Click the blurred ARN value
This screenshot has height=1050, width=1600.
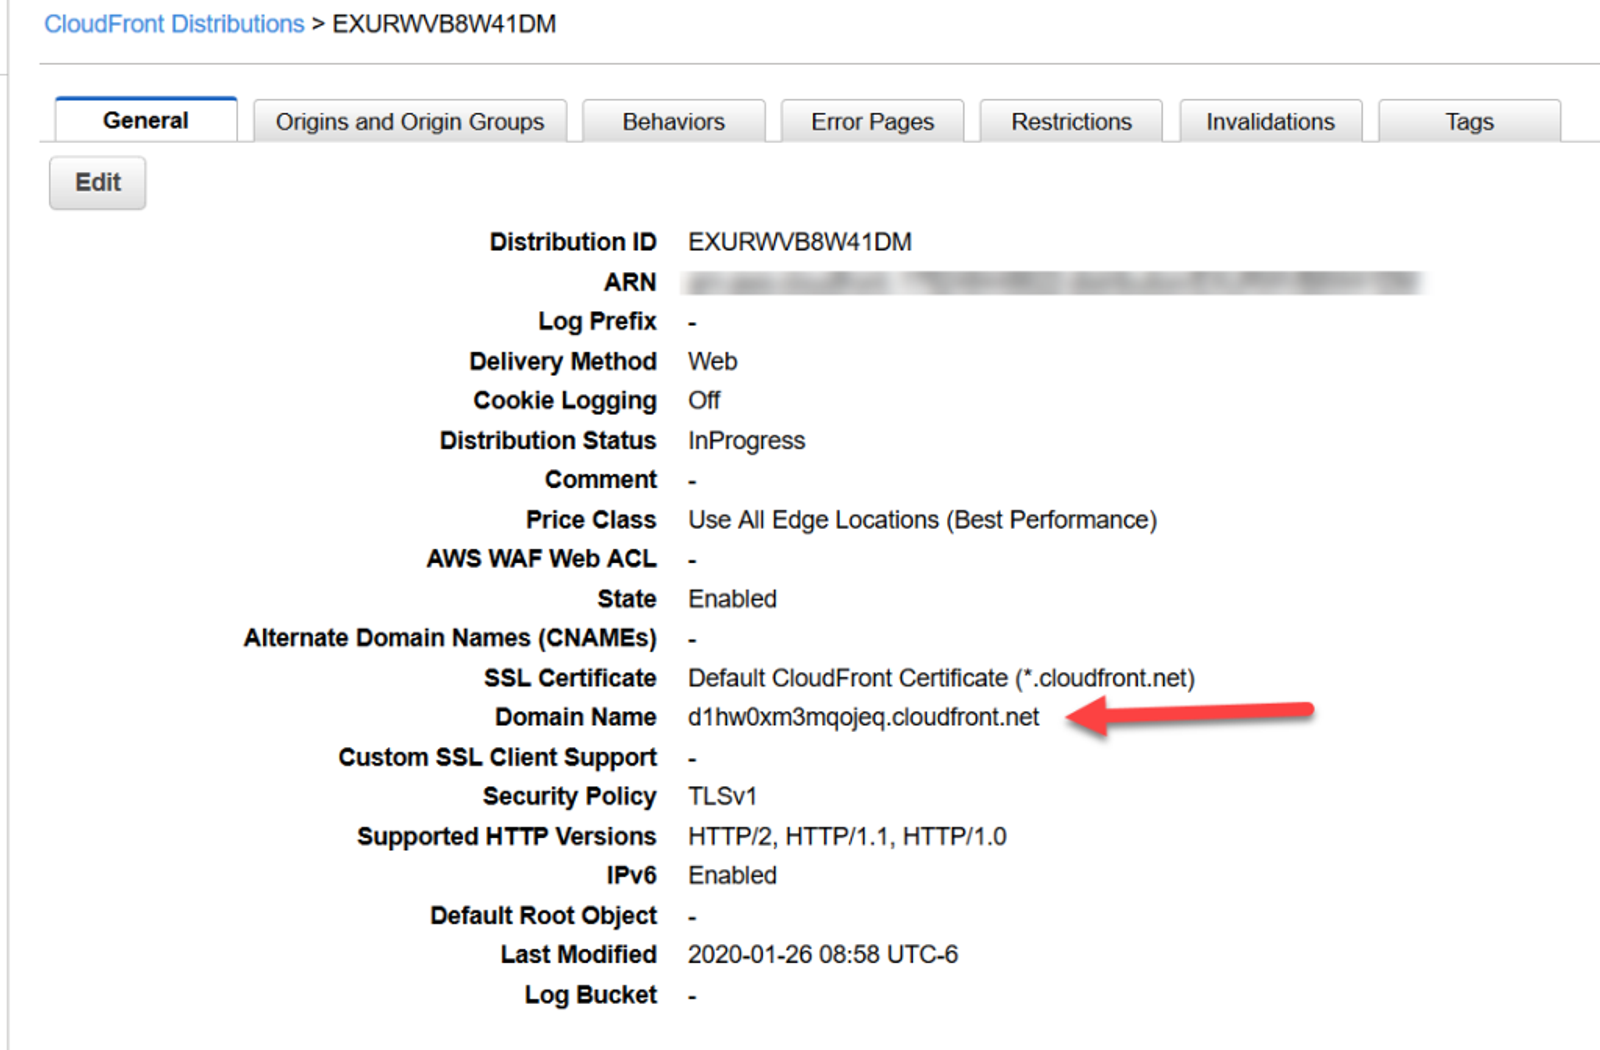pos(1054,283)
